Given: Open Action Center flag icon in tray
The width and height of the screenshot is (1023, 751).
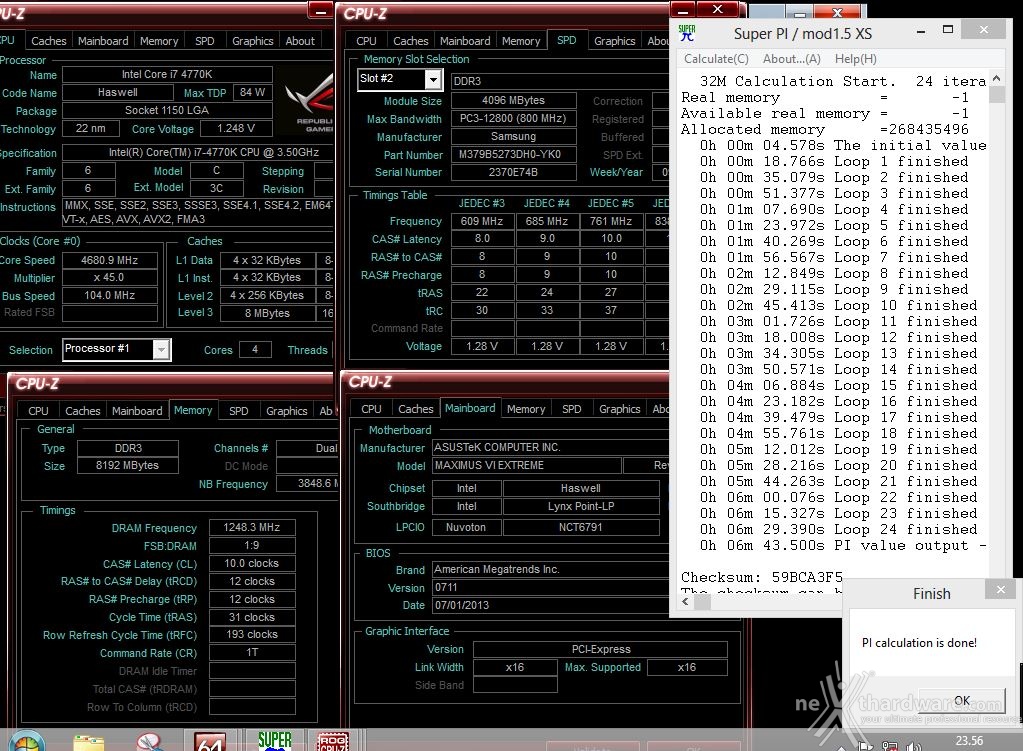Looking at the screenshot, I should click(866, 746).
